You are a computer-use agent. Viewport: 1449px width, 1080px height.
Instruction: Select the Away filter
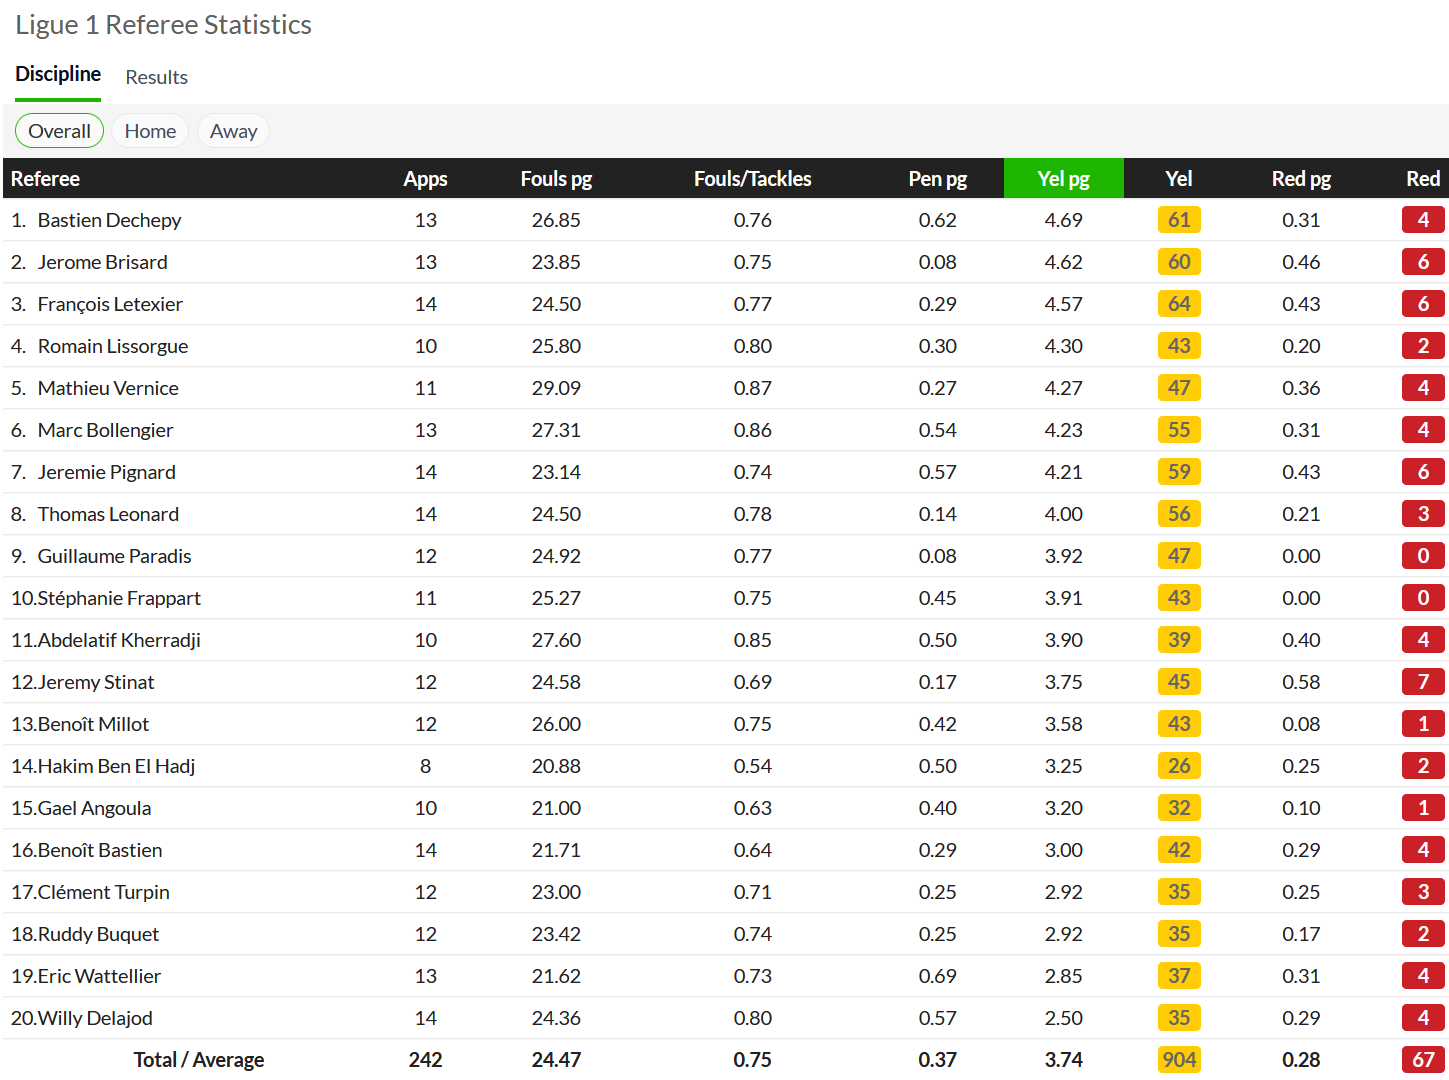click(x=233, y=131)
